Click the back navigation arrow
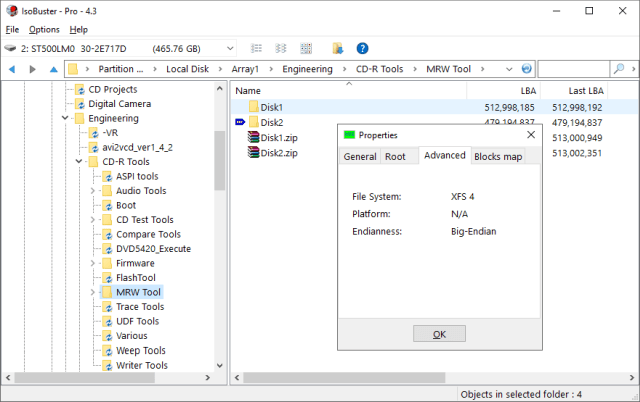Image resolution: width=640 pixels, height=402 pixels. click(12, 69)
